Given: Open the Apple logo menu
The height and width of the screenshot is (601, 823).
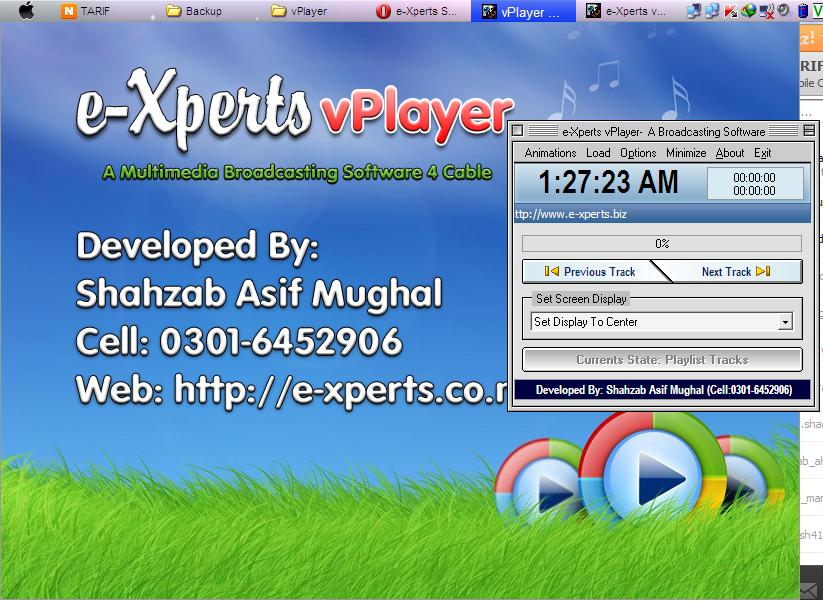Looking at the screenshot, I should [26, 10].
